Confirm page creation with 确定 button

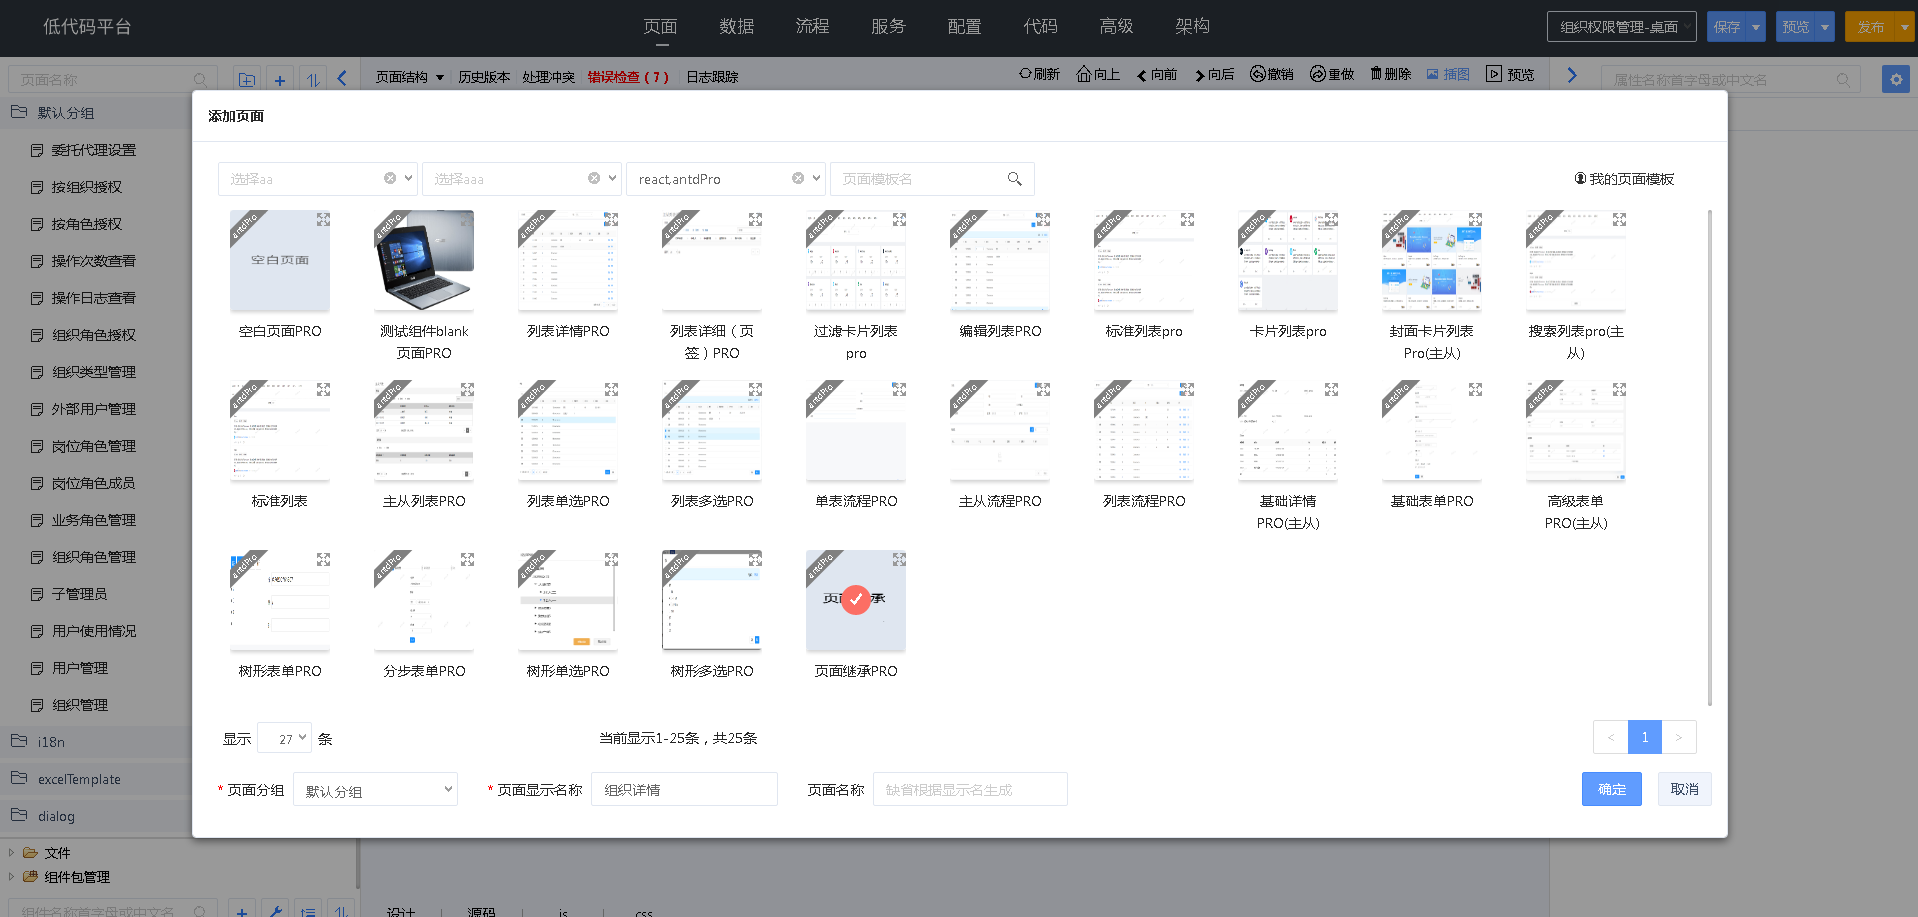[1611, 789]
